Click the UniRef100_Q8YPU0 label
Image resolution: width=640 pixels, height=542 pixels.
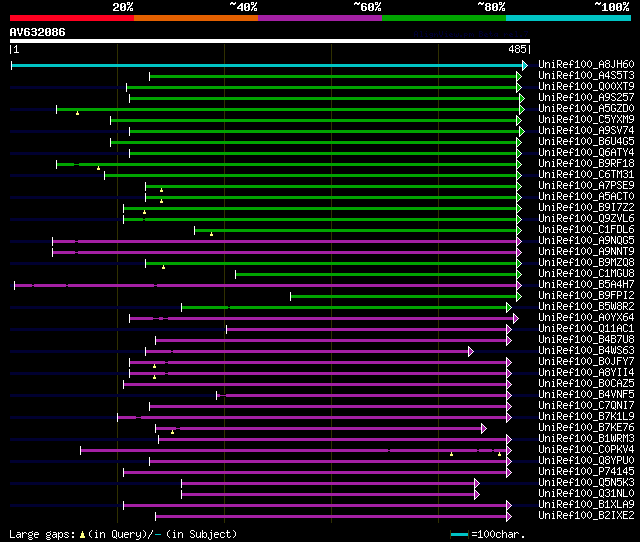[x=586, y=461]
